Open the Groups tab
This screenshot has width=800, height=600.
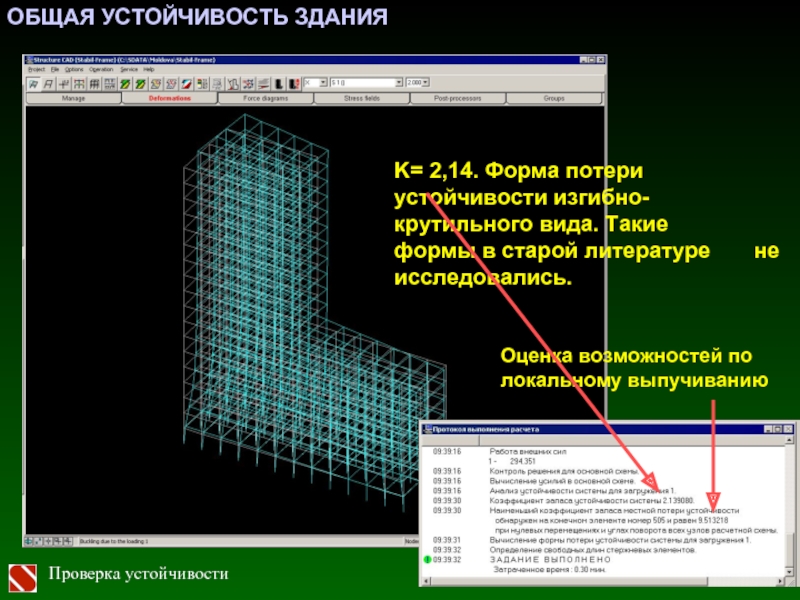pyautogui.click(x=553, y=99)
